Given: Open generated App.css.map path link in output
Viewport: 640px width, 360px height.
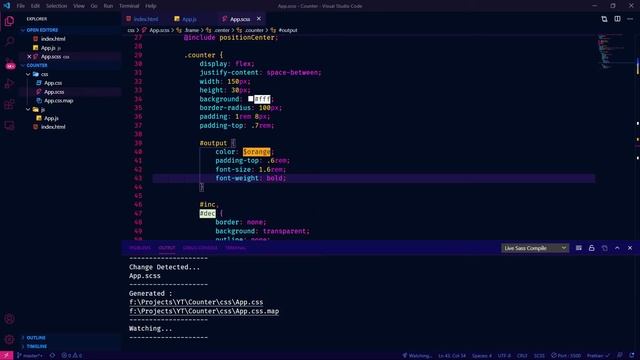Looking at the screenshot, I should click(204, 311).
